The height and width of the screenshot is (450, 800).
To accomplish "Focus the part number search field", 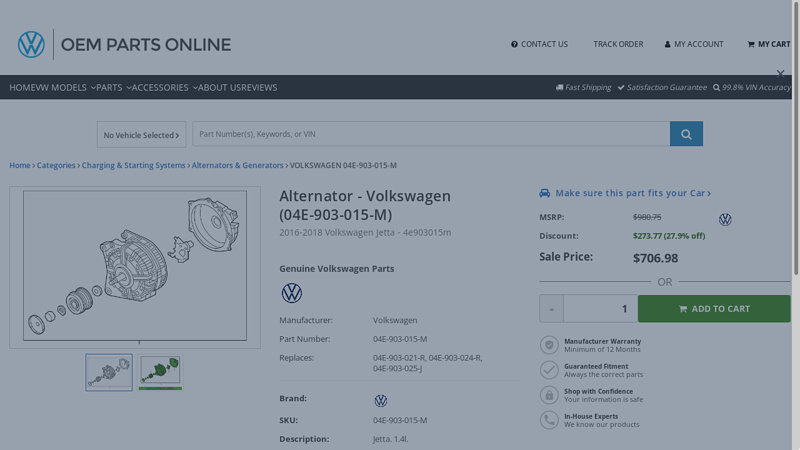I will 431,134.
